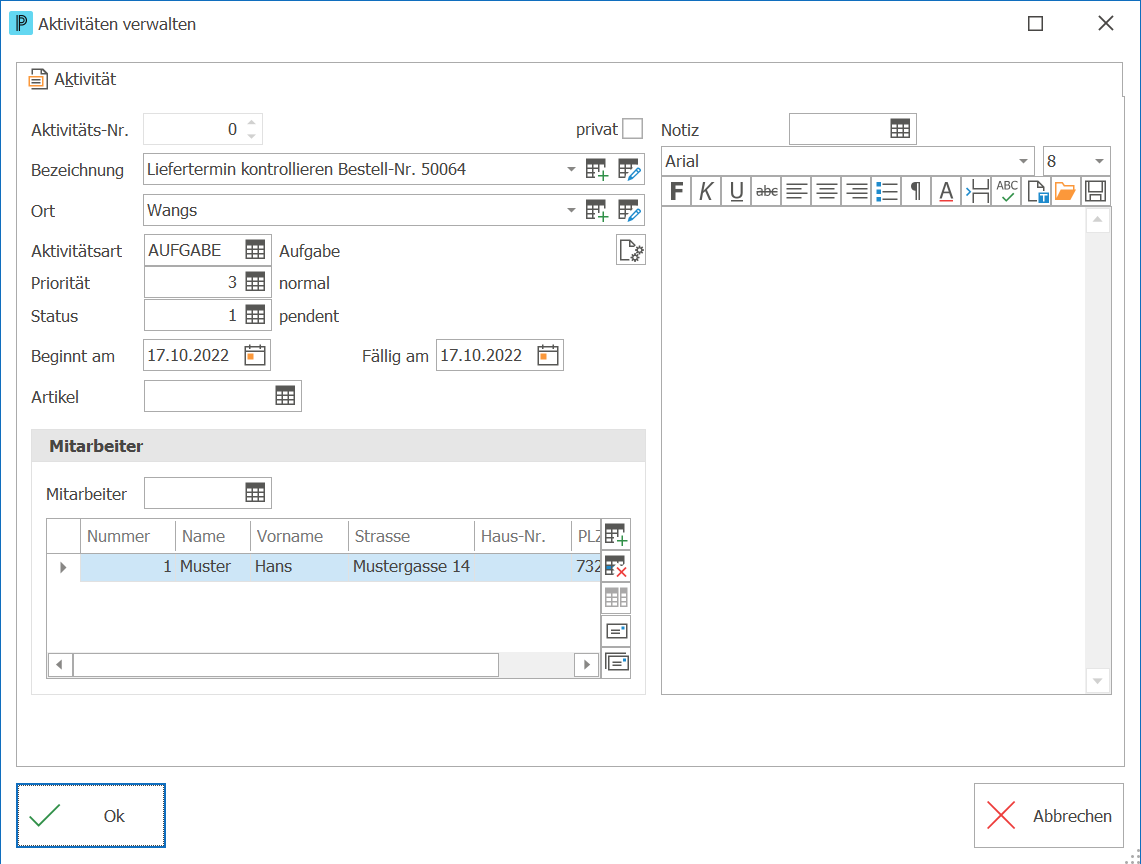
Task: Open Priorität lookup table
Action: (x=255, y=282)
